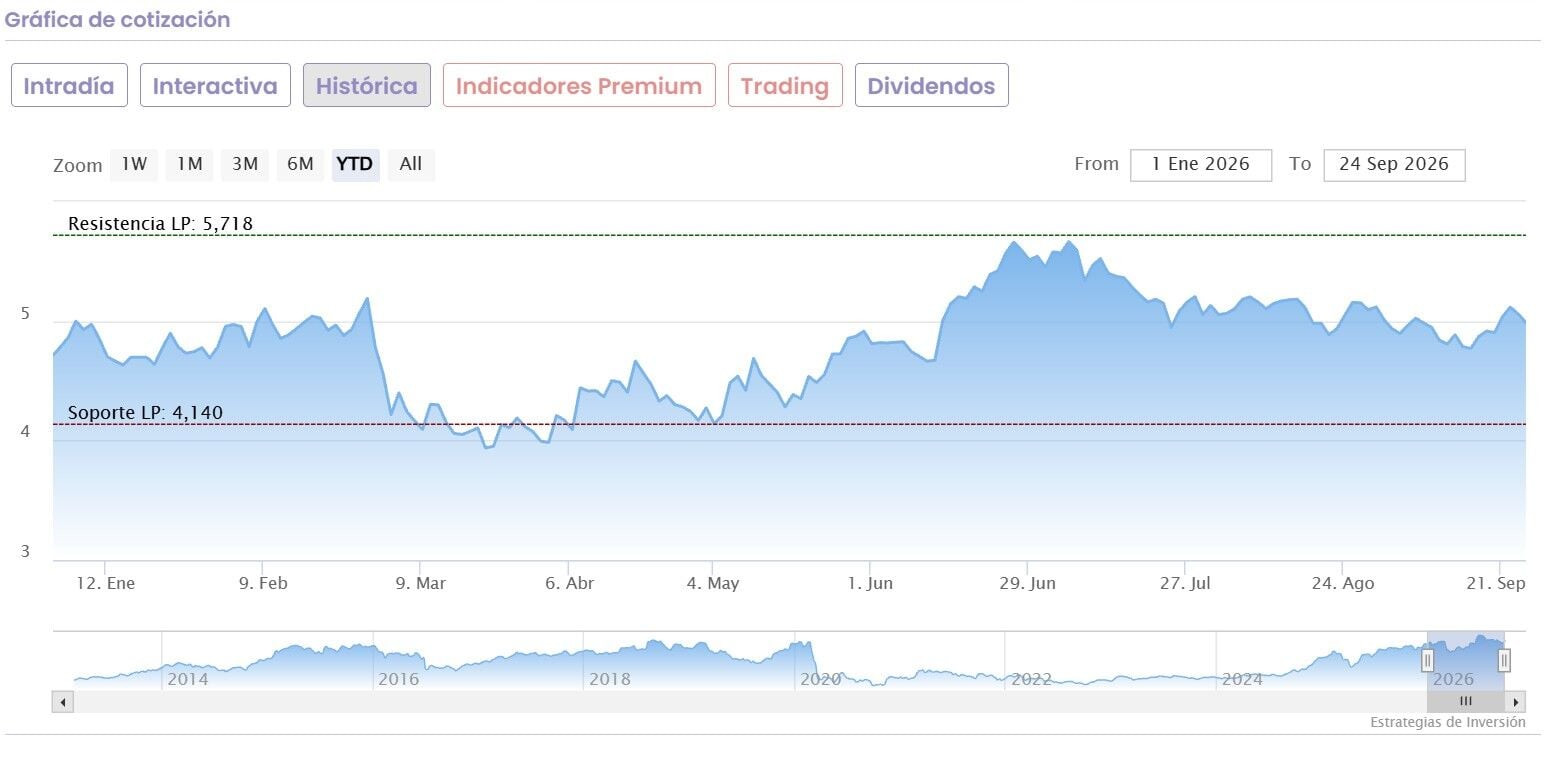This screenshot has width=1548, height=773.
Task: Click the right scroll arrow of navigator
Action: [1516, 702]
